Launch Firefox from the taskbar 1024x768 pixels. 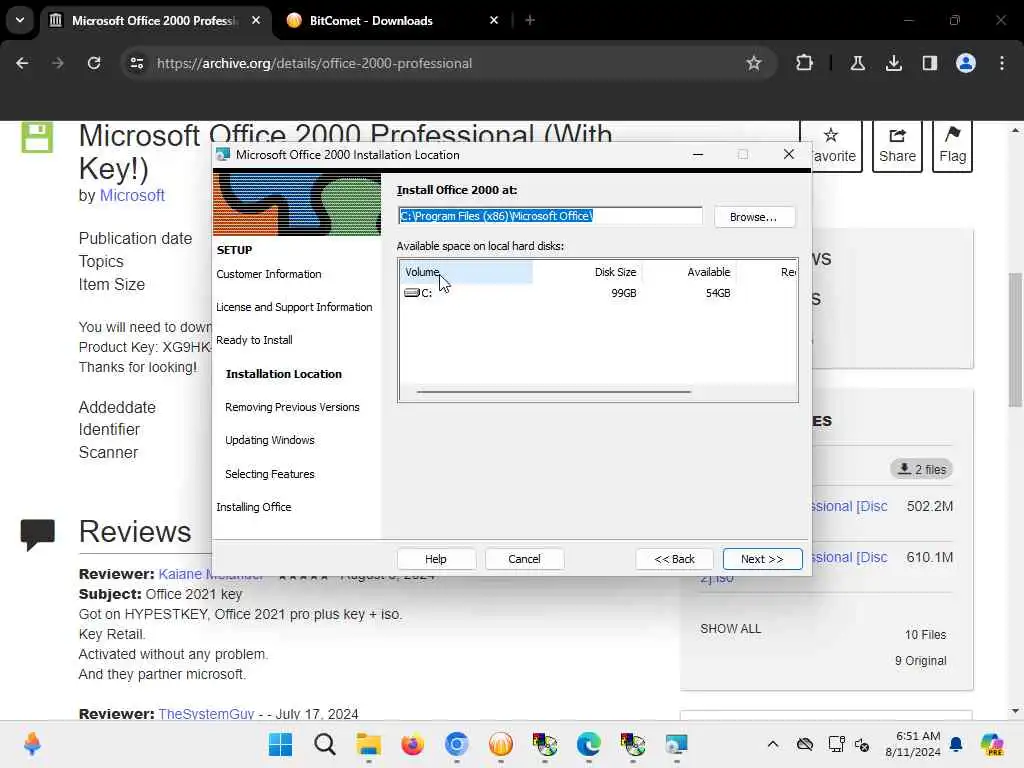(413, 744)
